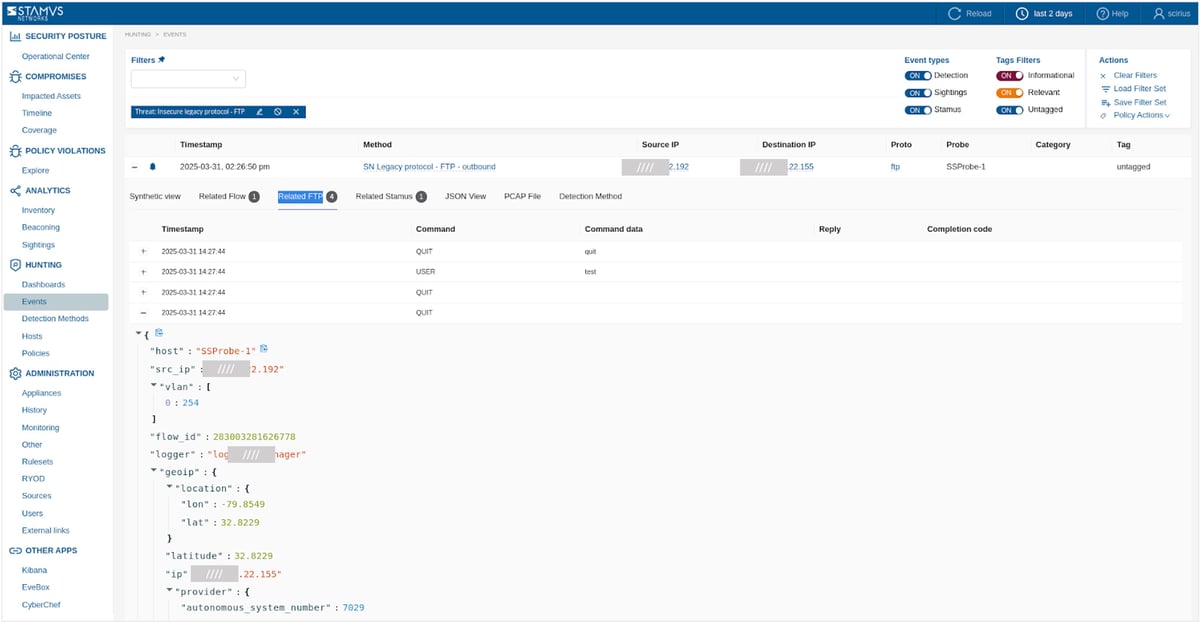Select the Related FTP tab
The width and height of the screenshot is (1200, 622).
click(x=307, y=197)
